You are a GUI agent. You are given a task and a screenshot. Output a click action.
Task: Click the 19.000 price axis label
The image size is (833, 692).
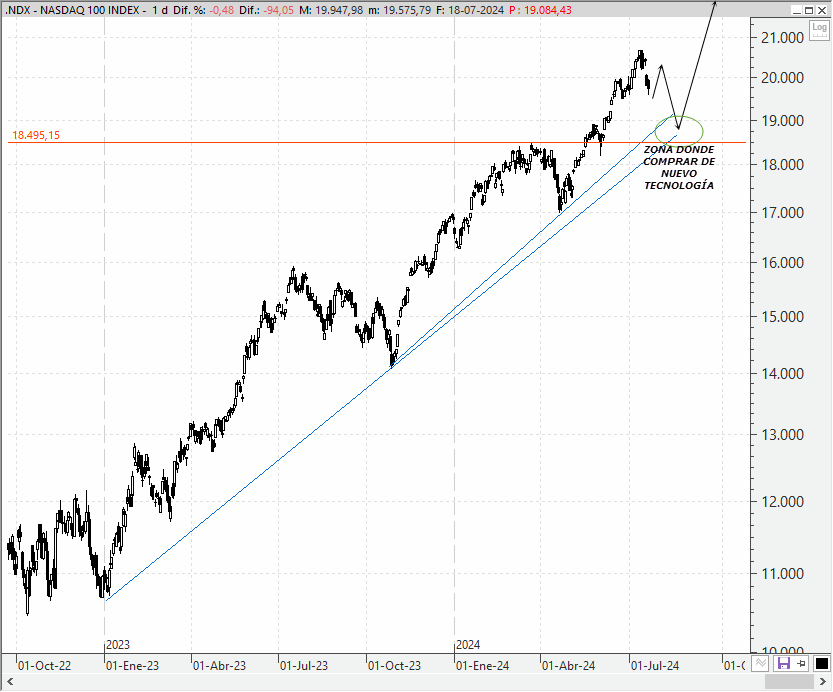[x=783, y=121]
